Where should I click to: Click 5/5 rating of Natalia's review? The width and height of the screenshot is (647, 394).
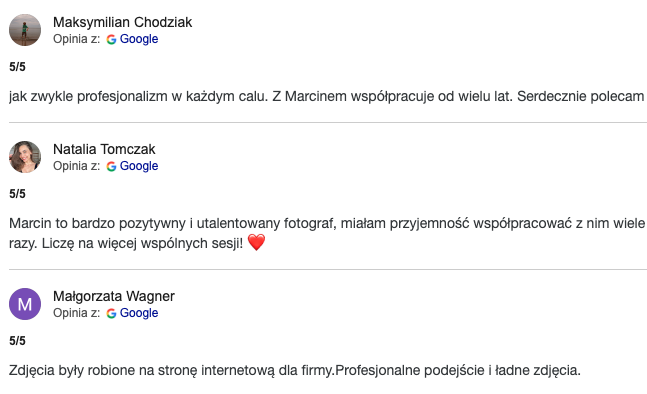17,194
